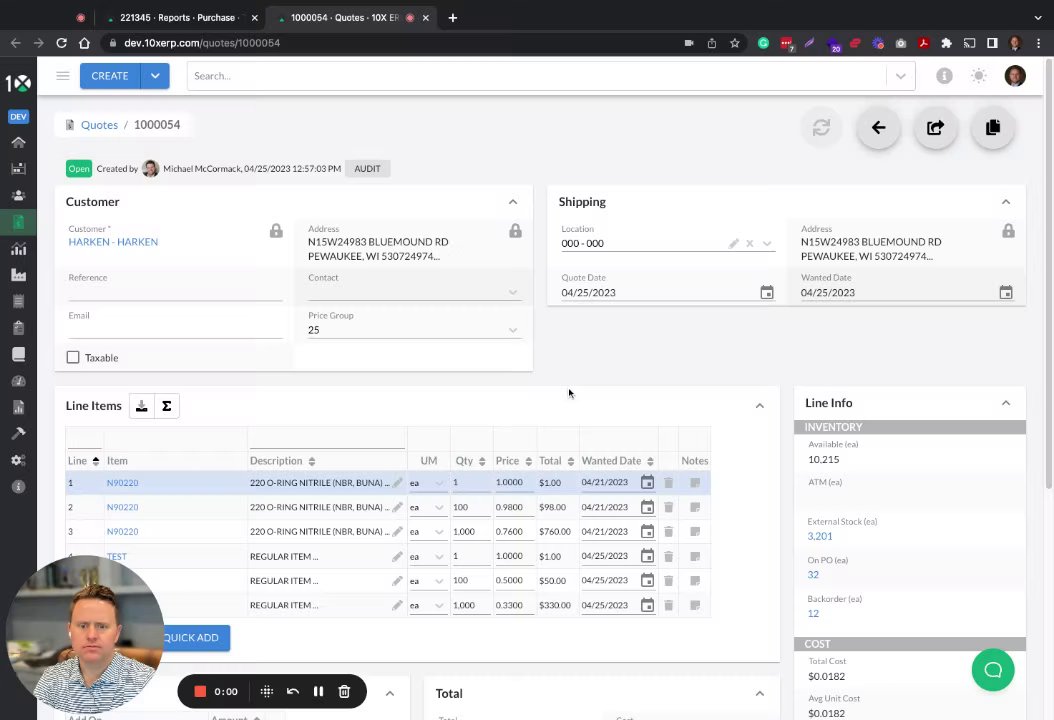Click the download line items icon
This screenshot has height=720, width=1054.
pyautogui.click(x=142, y=406)
